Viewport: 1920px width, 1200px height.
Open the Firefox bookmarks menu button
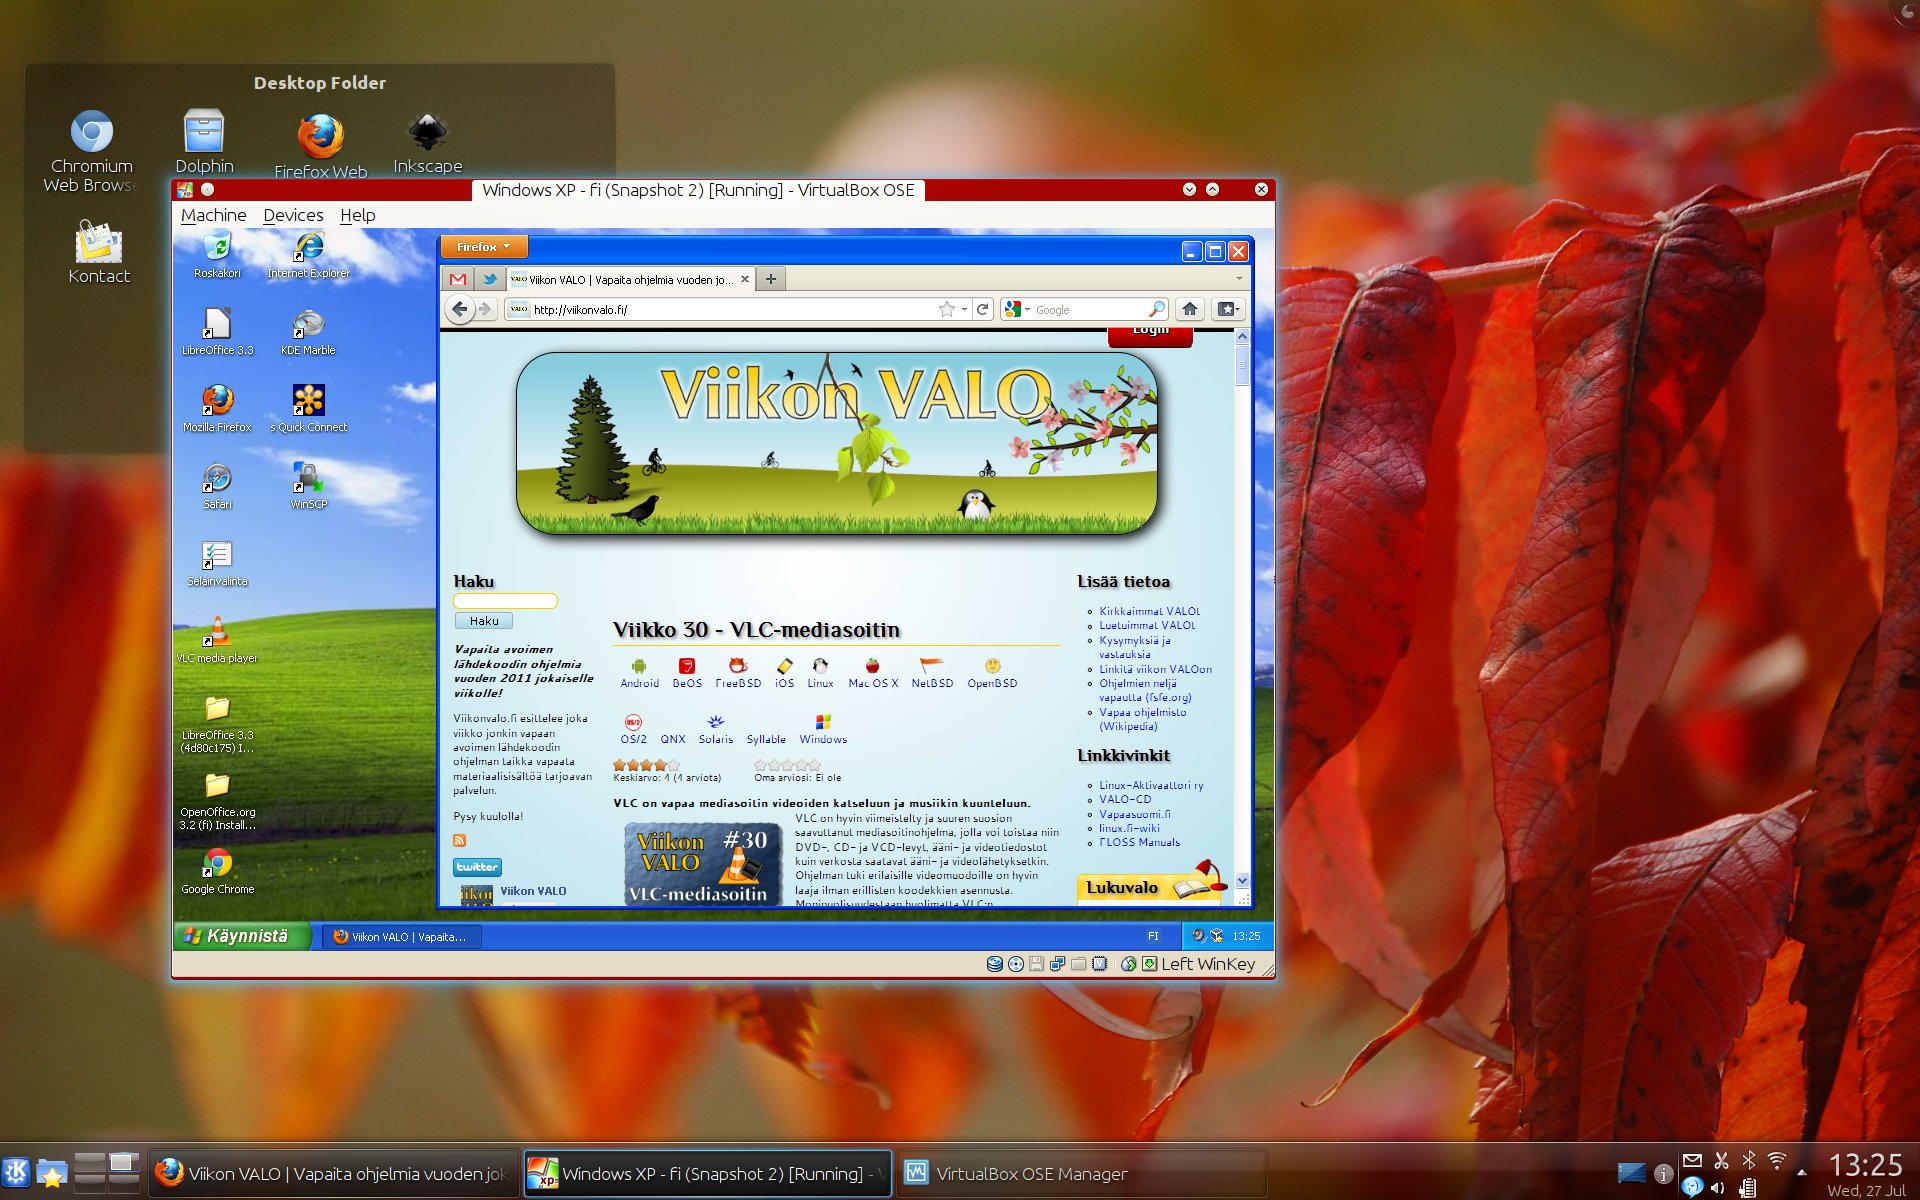[1228, 309]
